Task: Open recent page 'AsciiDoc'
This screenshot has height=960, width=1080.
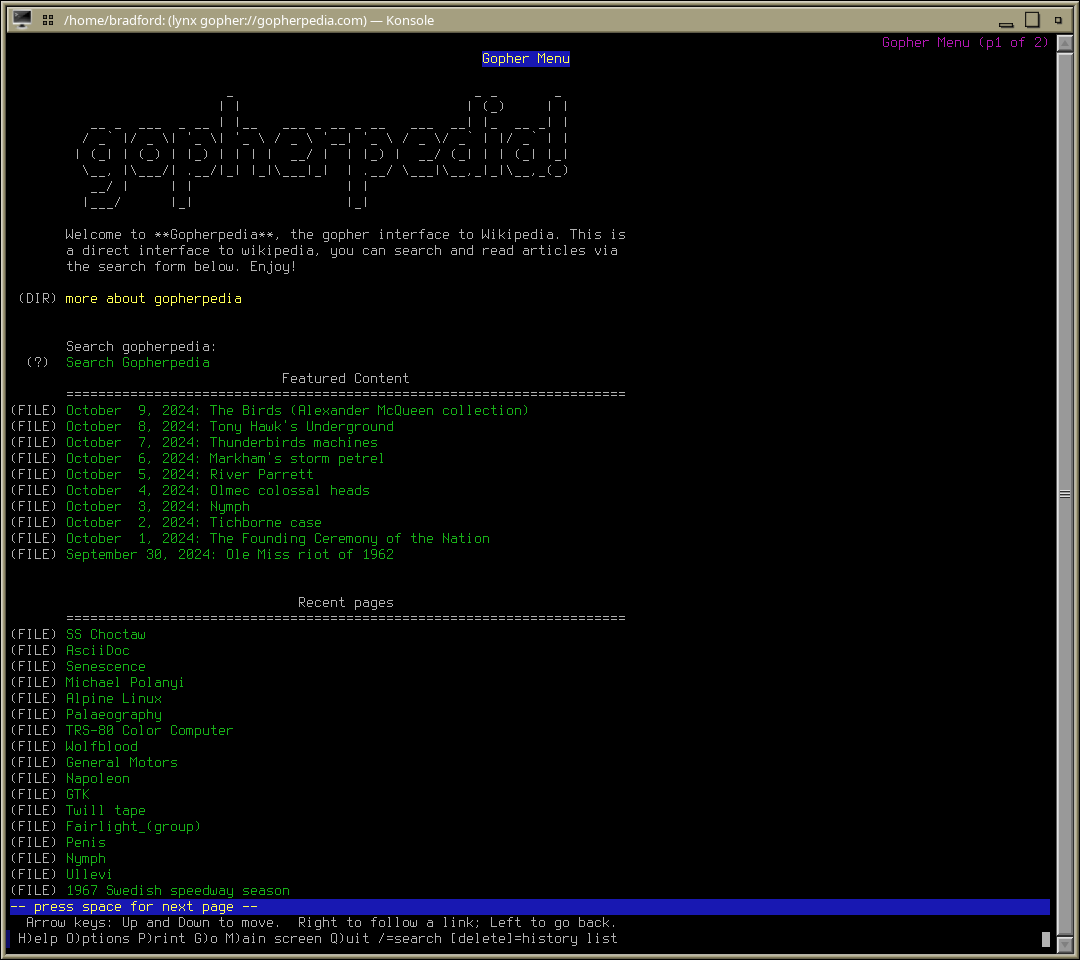Action: pos(97,650)
